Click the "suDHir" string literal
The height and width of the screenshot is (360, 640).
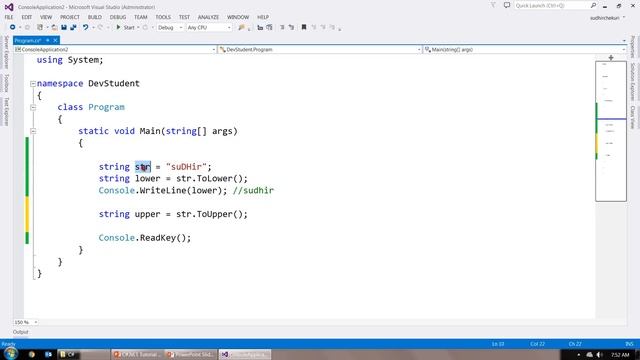click(187, 167)
